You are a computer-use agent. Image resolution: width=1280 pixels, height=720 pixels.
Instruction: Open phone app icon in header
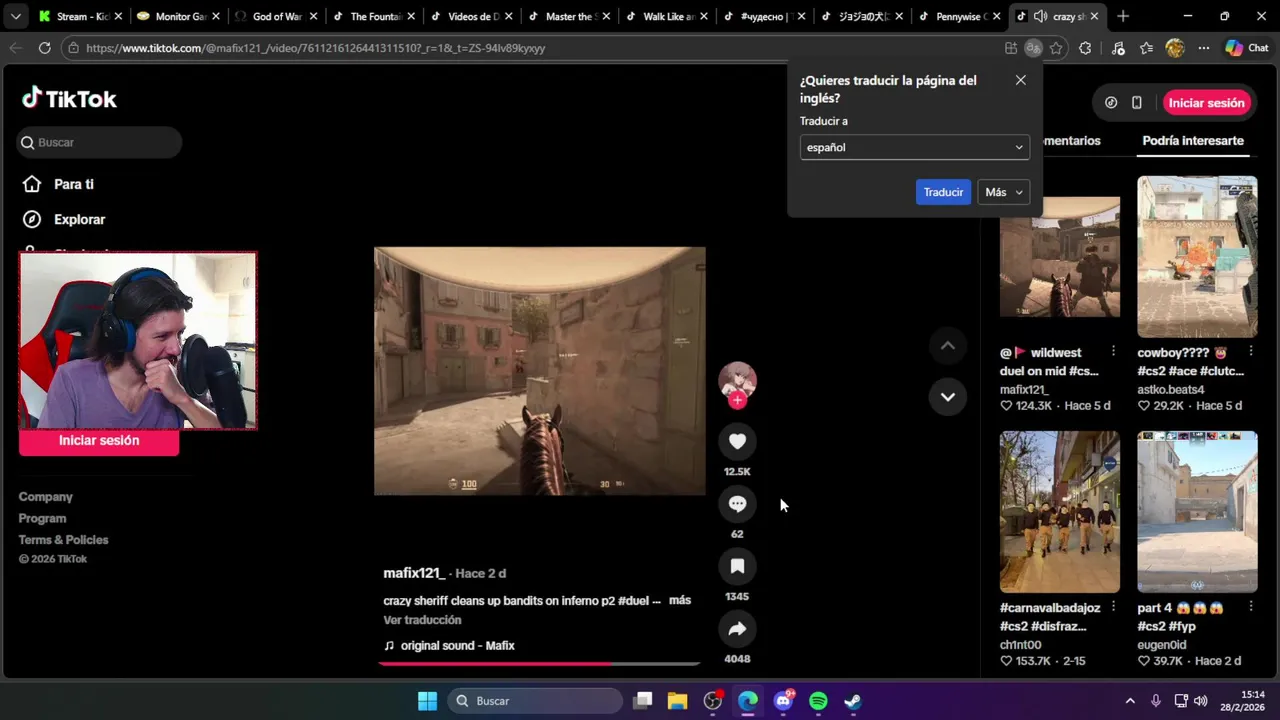pyautogui.click(x=1136, y=102)
